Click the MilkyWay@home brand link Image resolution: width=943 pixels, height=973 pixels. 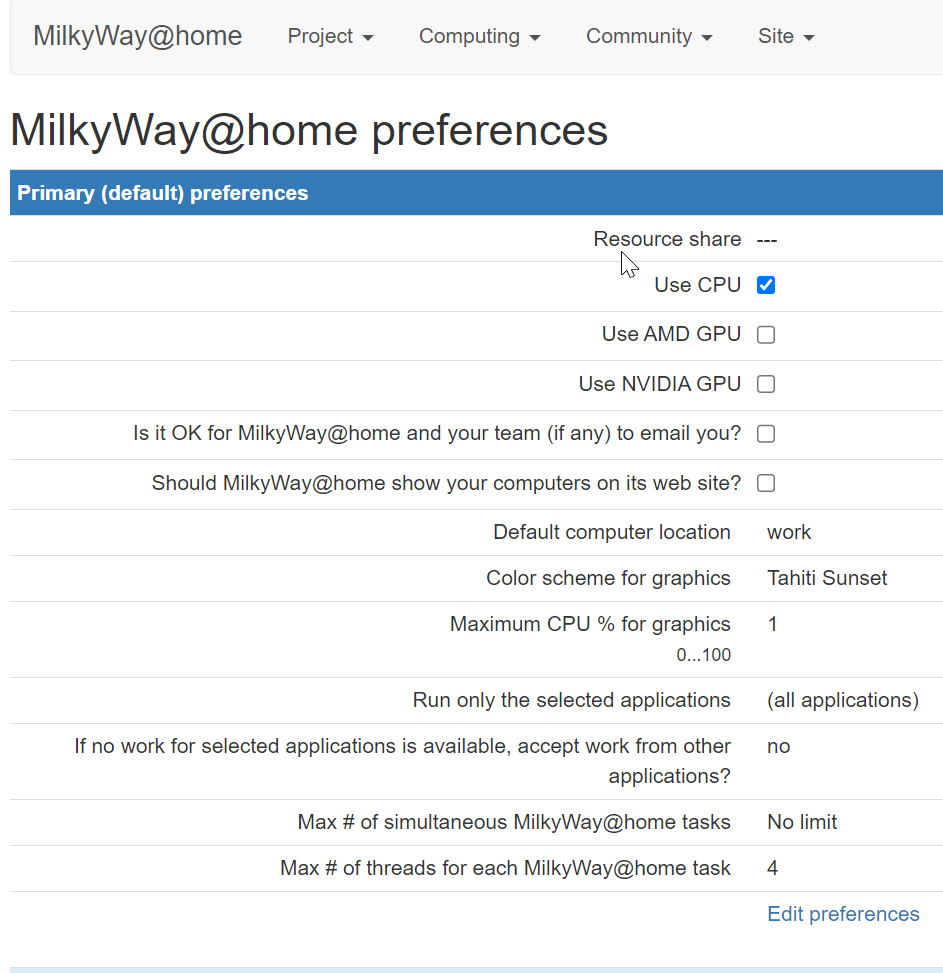pos(138,36)
